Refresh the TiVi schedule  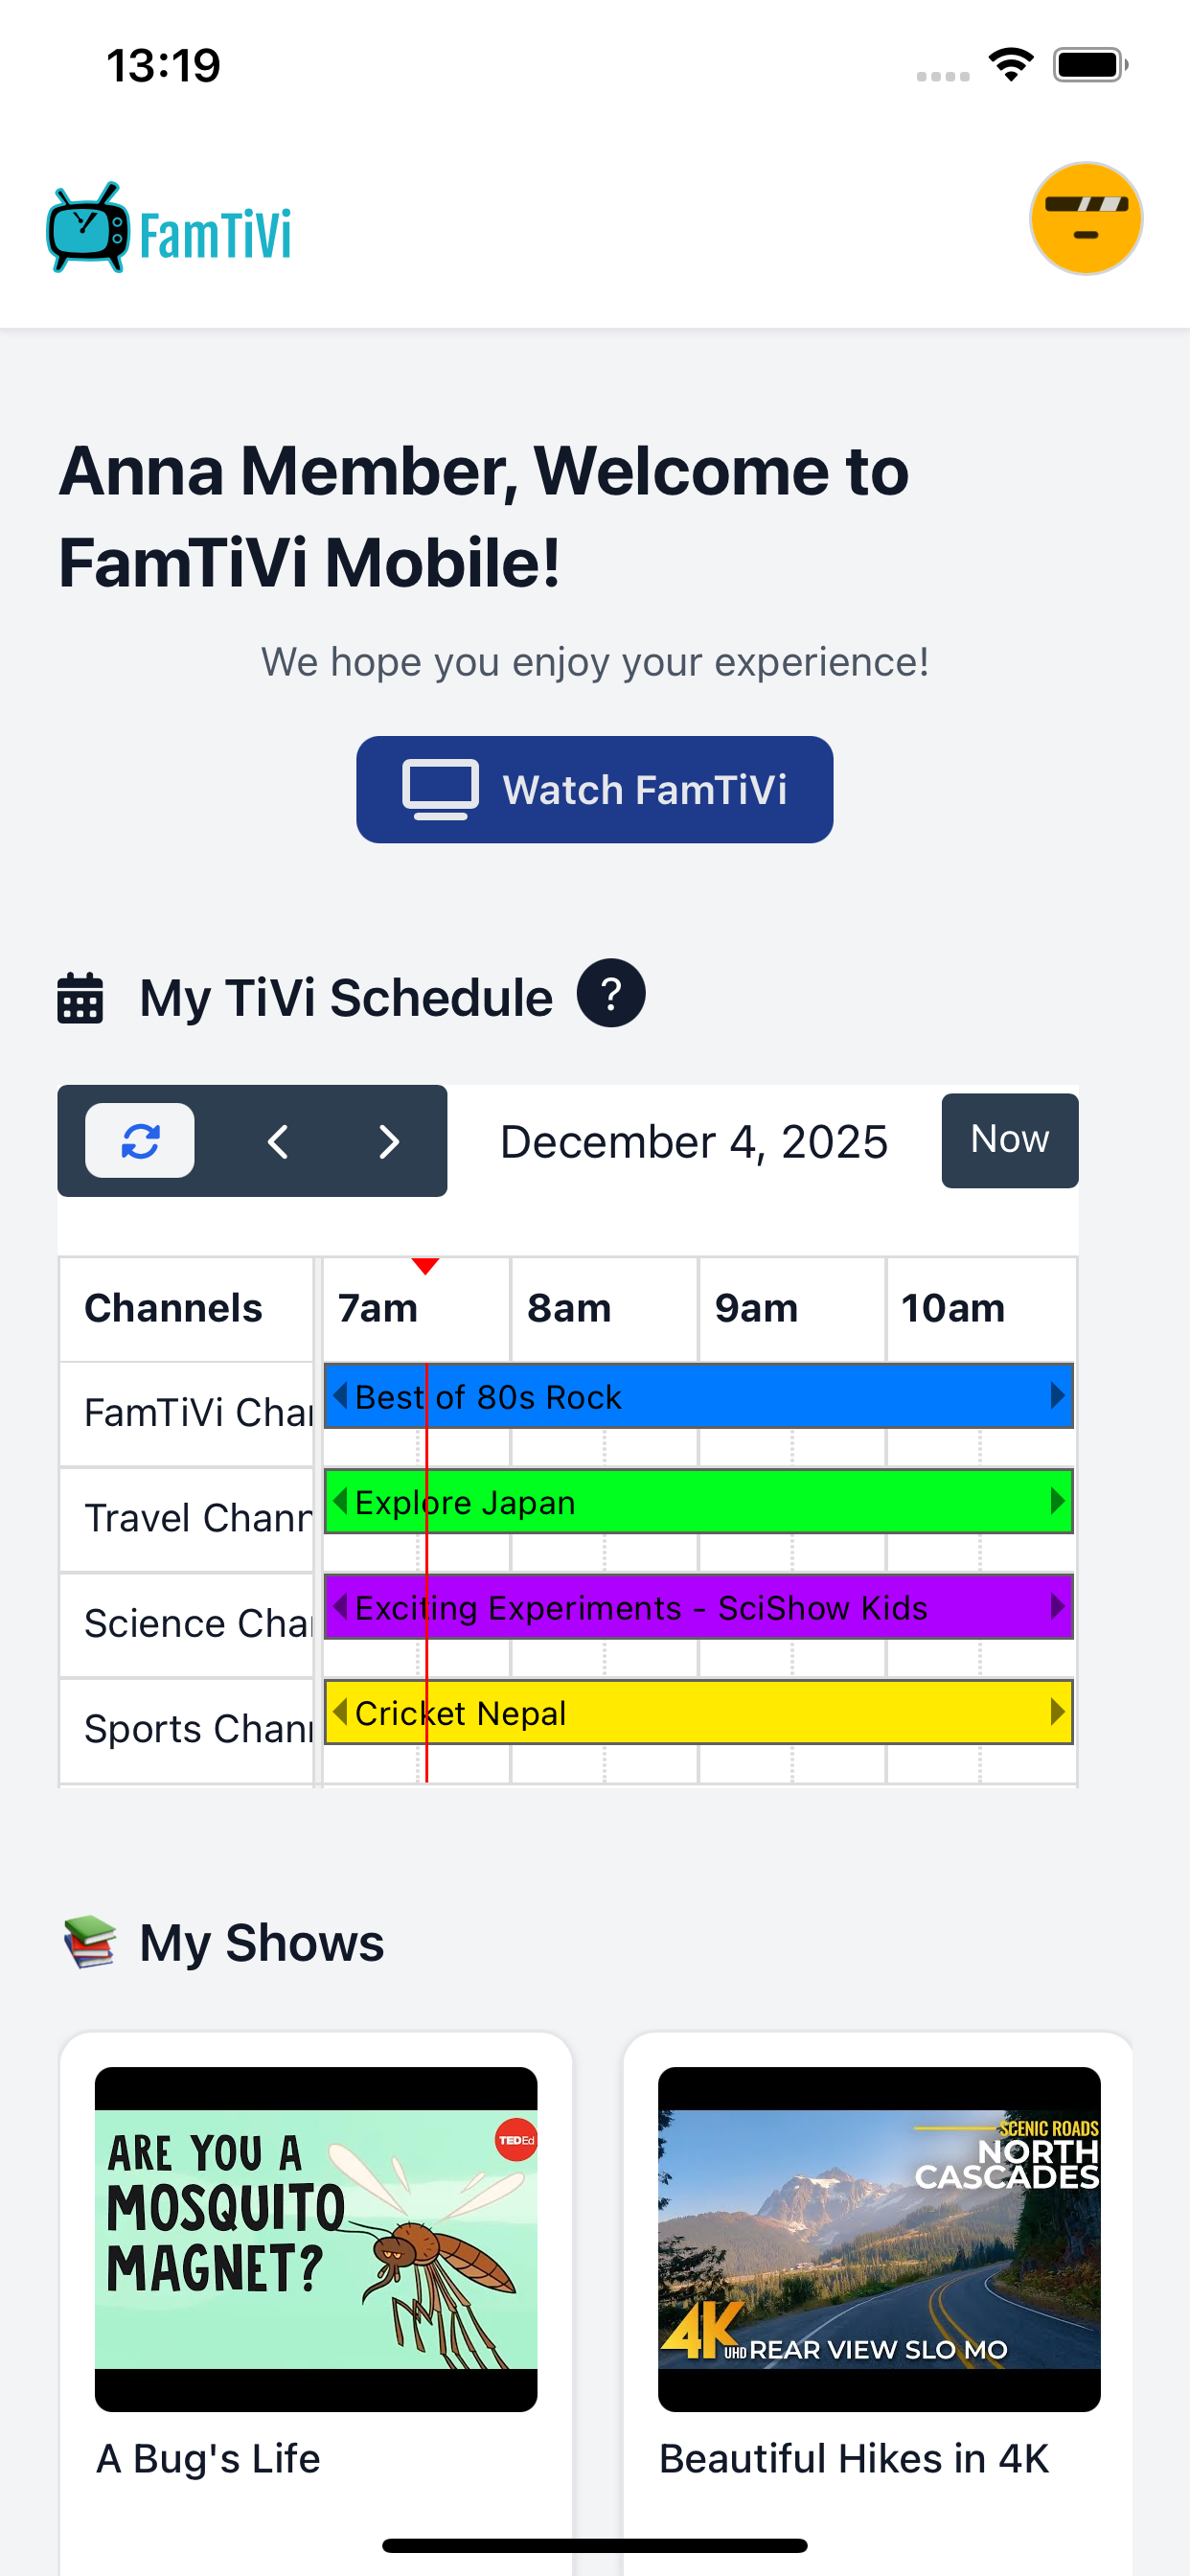(x=140, y=1141)
